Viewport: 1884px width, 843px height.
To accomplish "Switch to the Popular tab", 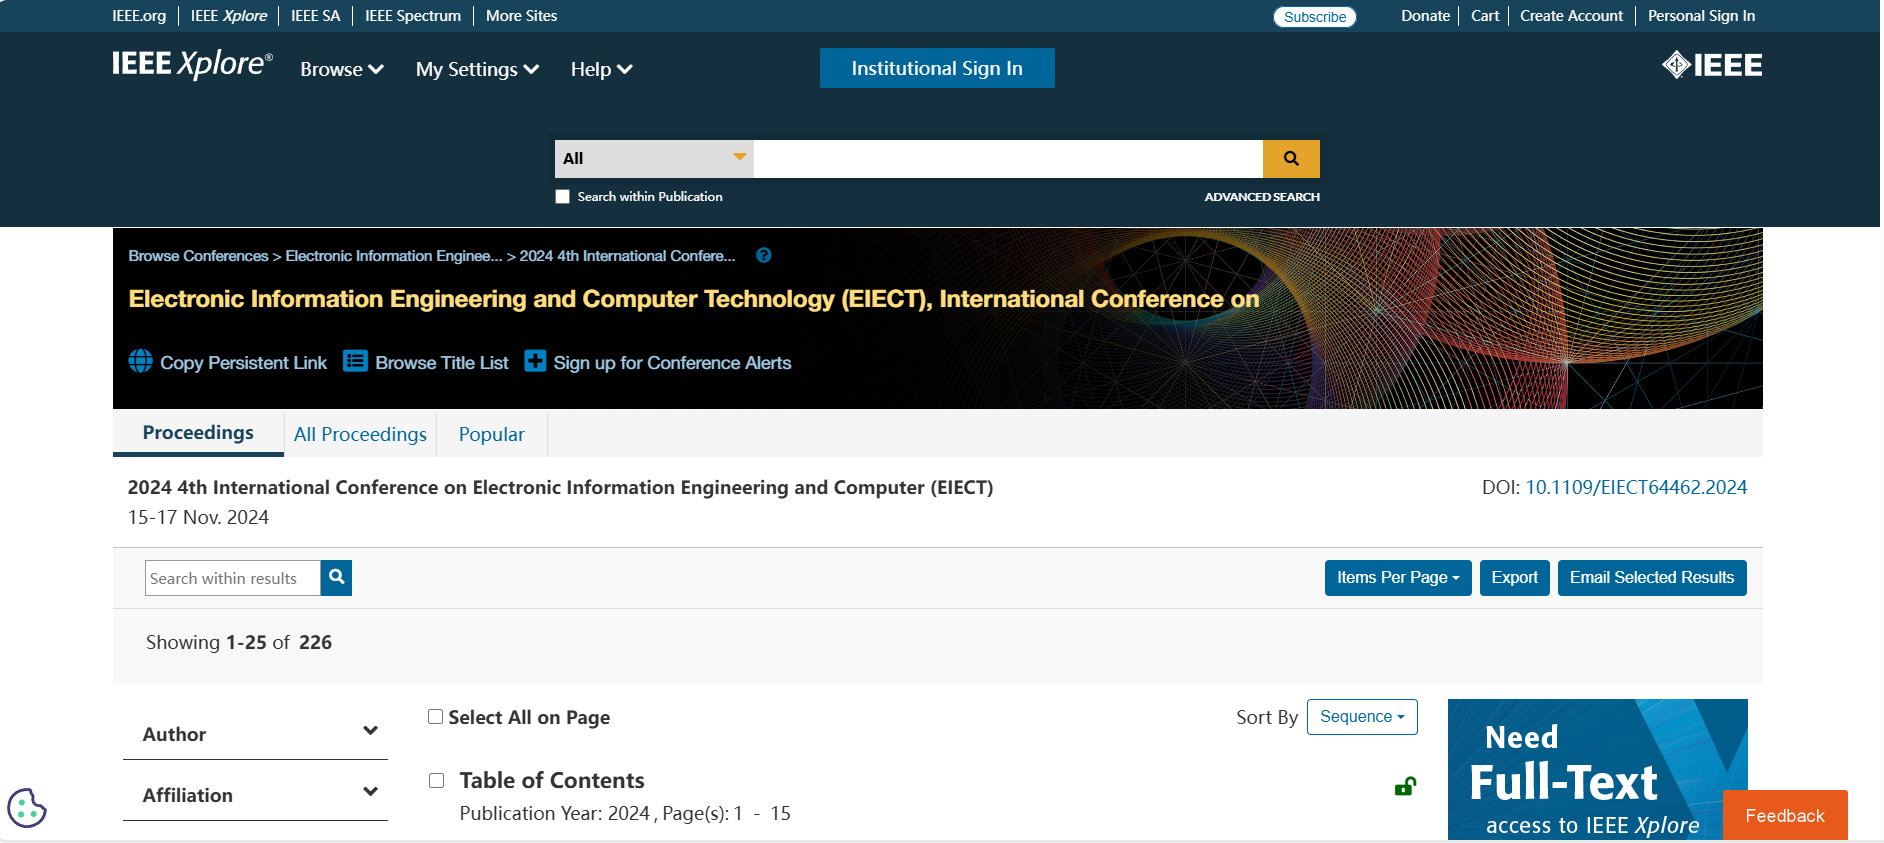I will 491,434.
